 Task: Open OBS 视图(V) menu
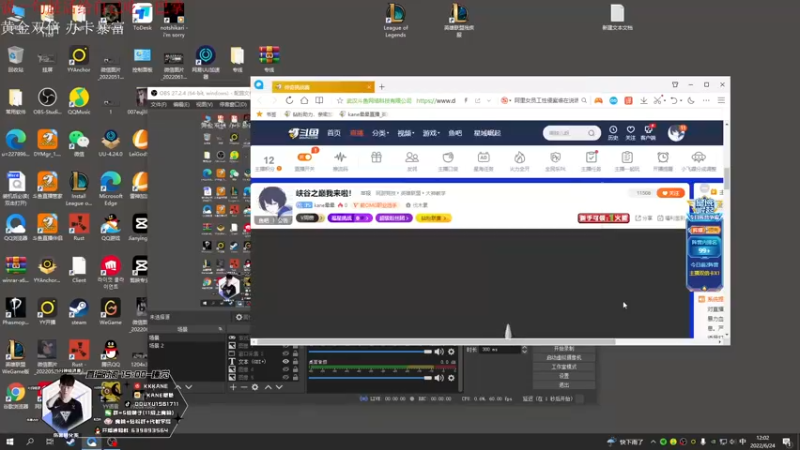point(204,104)
